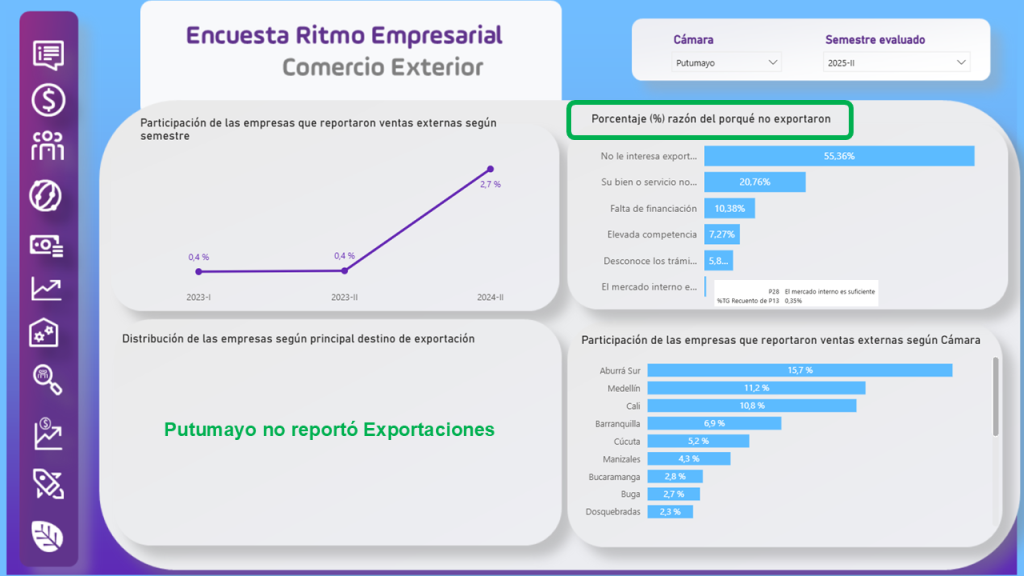The height and width of the screenshot is (576, 1024).
Task: Select the magnifying glass search icon
Action: [48, 381]
